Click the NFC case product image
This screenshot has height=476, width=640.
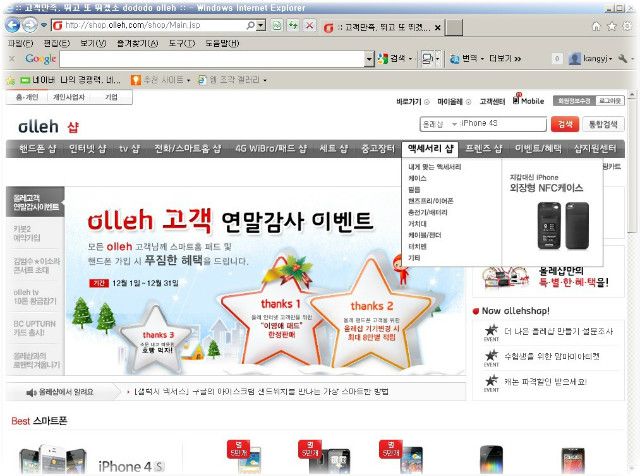[x=563, y=225]
